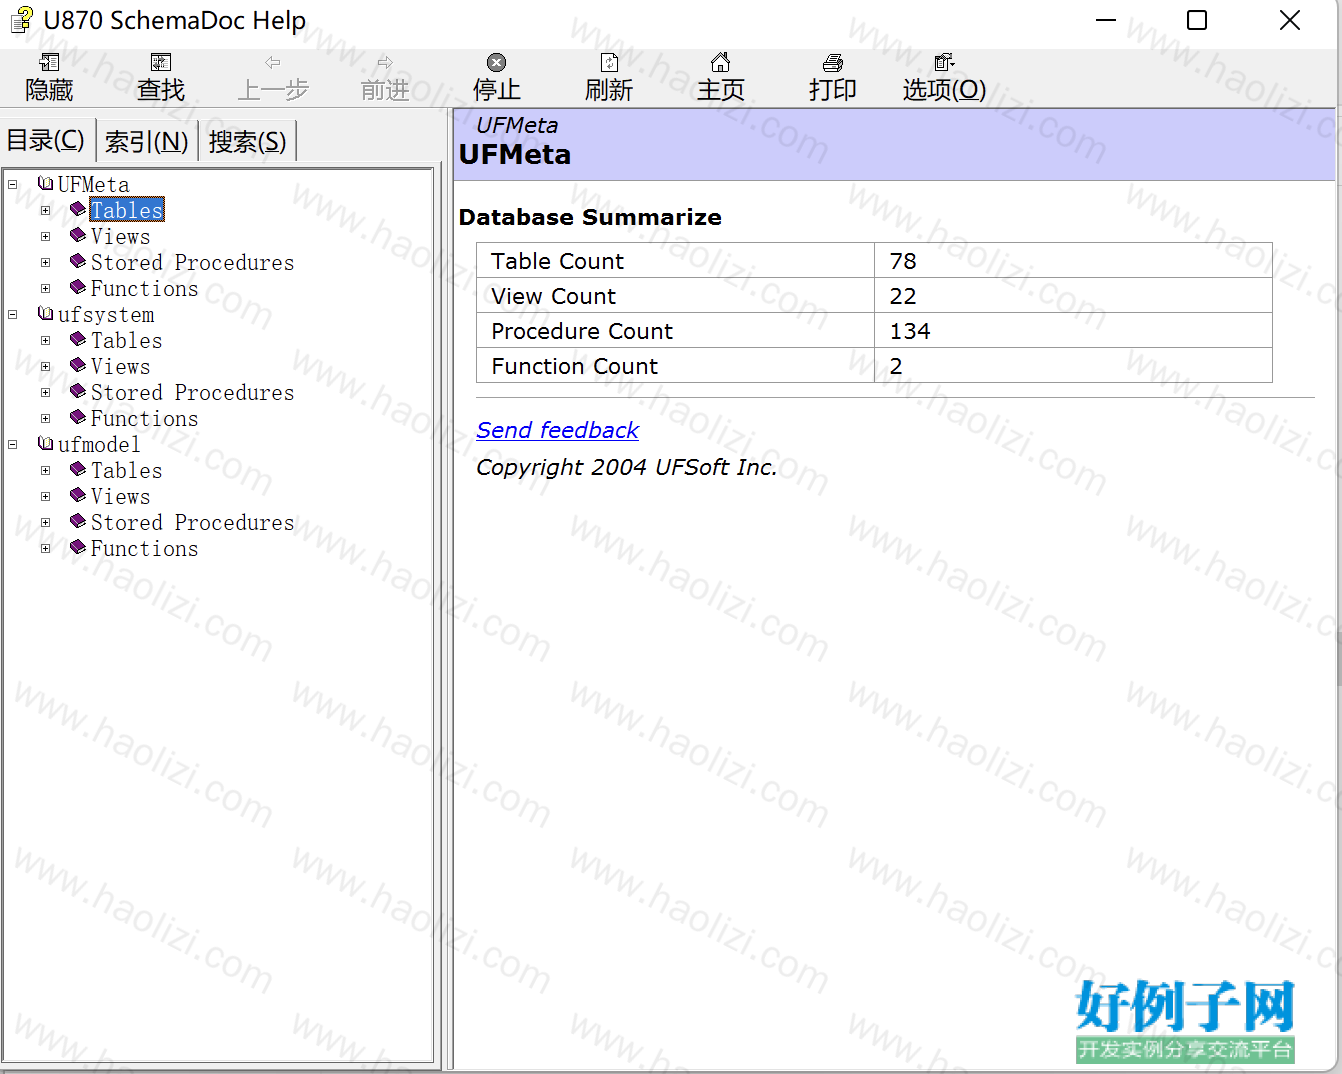Open the 选项(O) options menu
Screen dimensions: 1342x1074
[945, 79]
